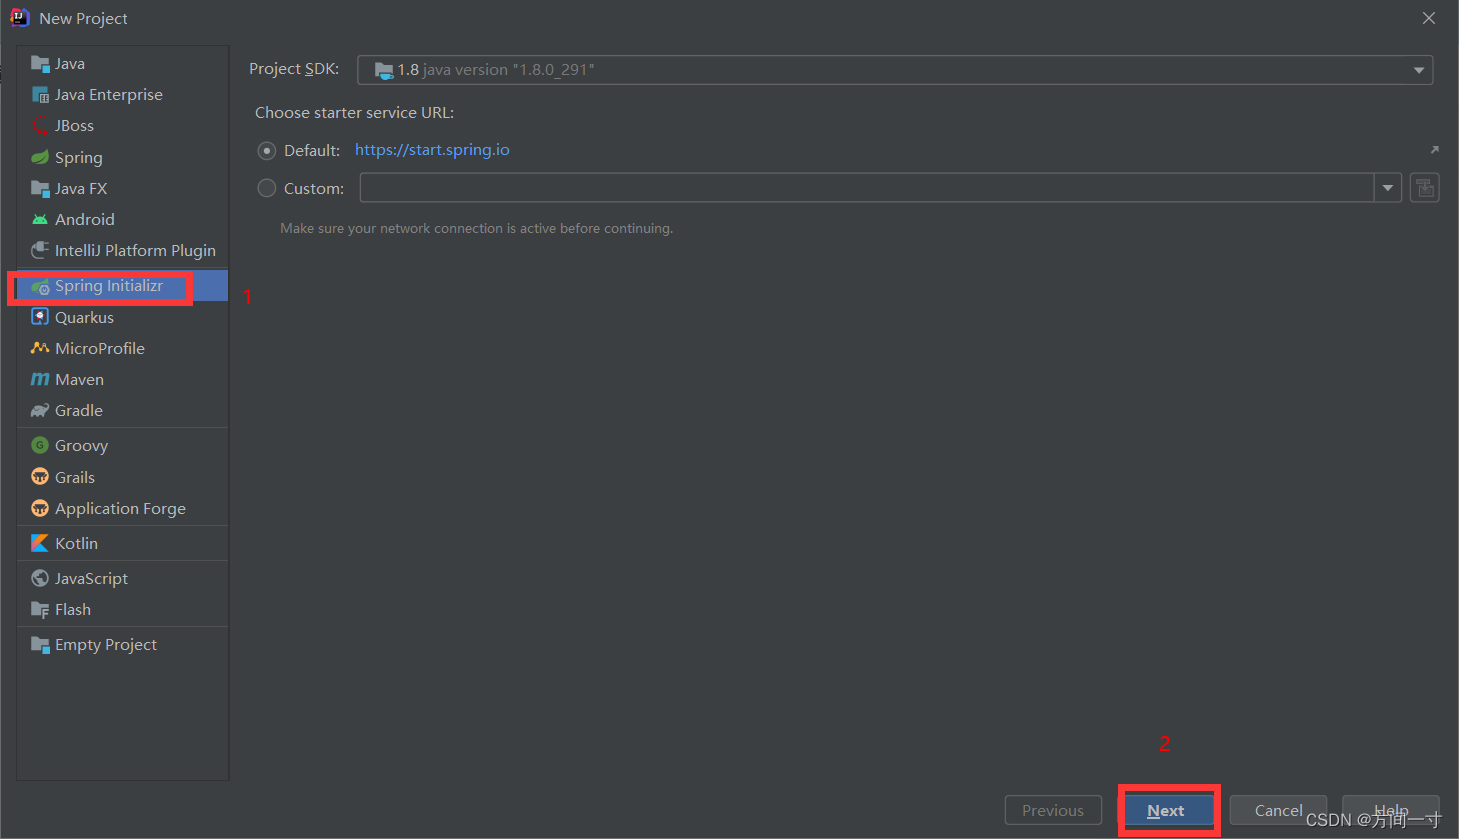The width and height of the screenshot is (1459, 839).
Task: Click the IntelliJ IDEA title bar logo
Action: (x=19, y=18)
